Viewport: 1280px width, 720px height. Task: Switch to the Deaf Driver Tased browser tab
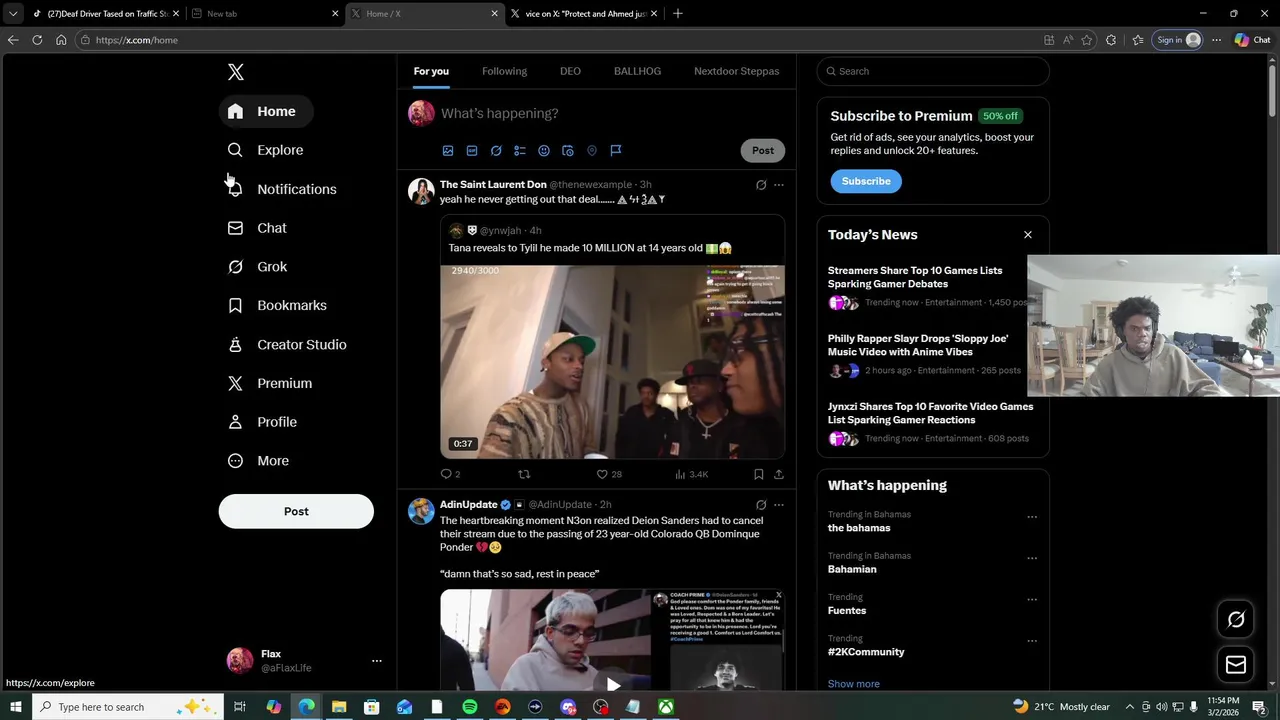104,14
